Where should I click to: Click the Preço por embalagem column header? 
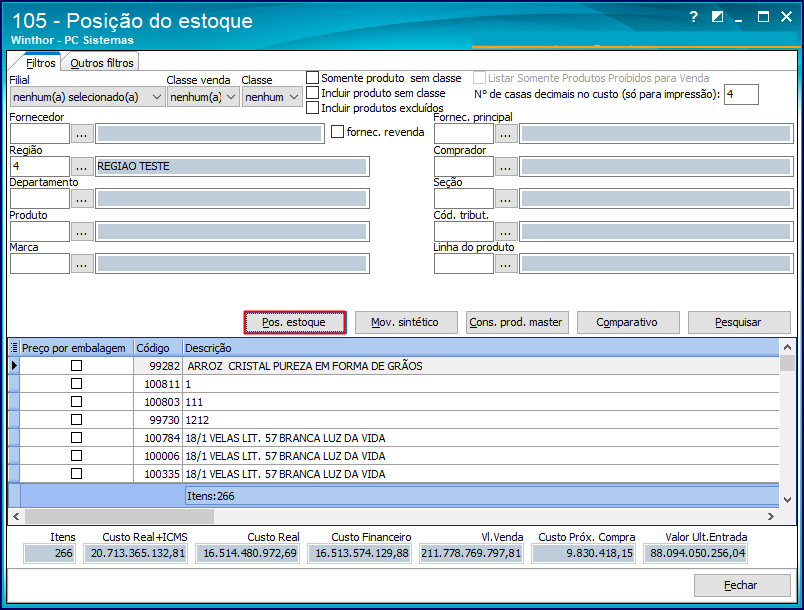[76, 348]
